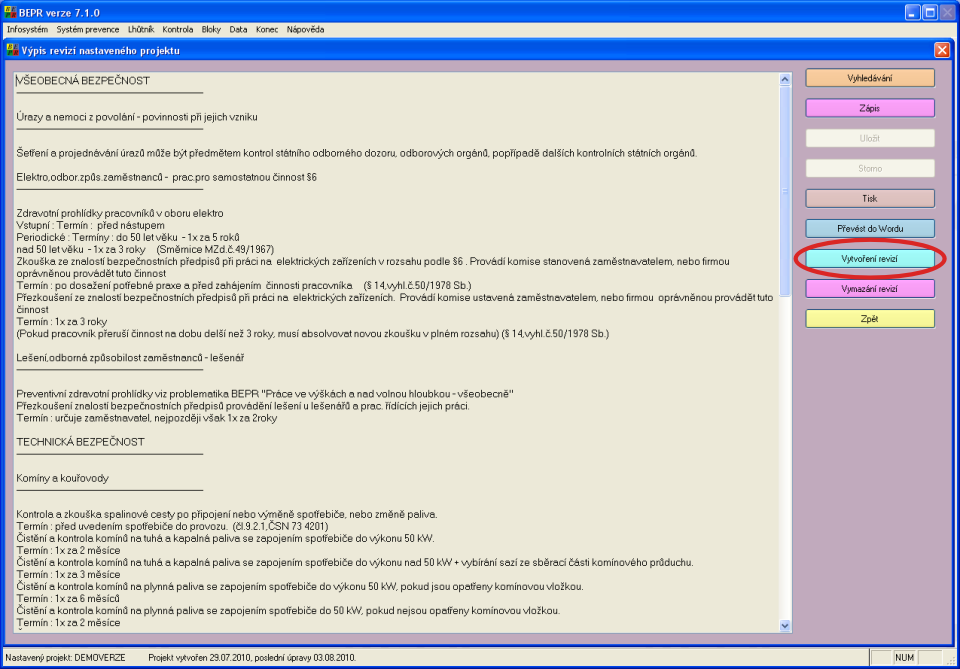
Task: Click the disabled Uložit button
Action: (870, 138)
